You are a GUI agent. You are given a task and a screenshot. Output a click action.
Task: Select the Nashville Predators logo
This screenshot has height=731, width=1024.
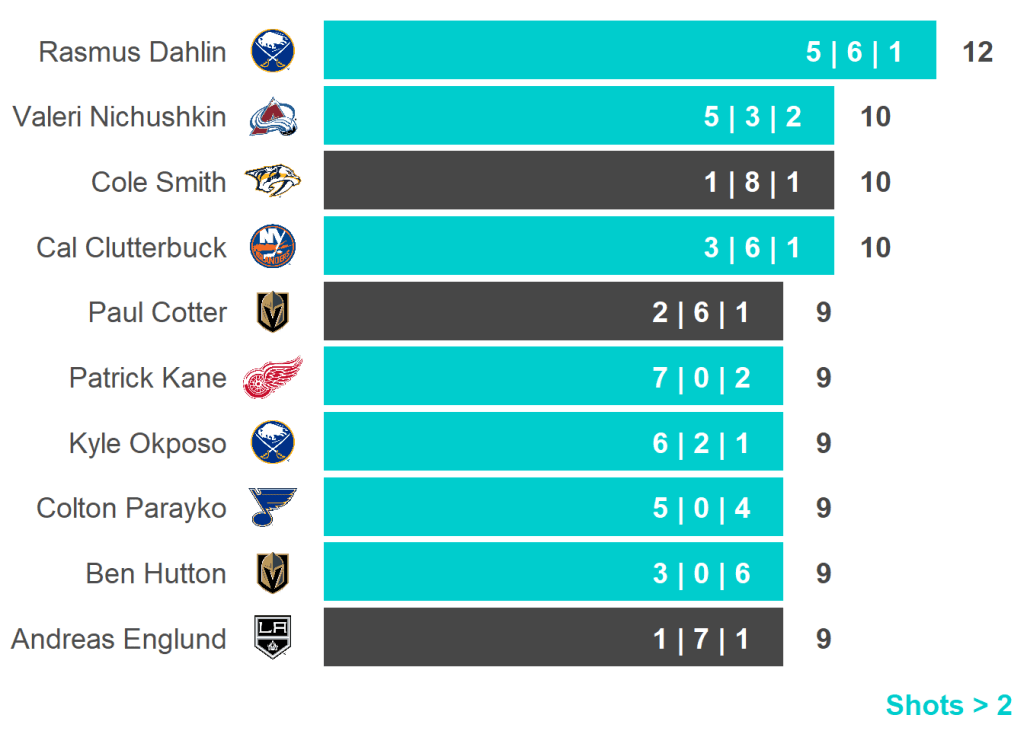pos(272,182)
